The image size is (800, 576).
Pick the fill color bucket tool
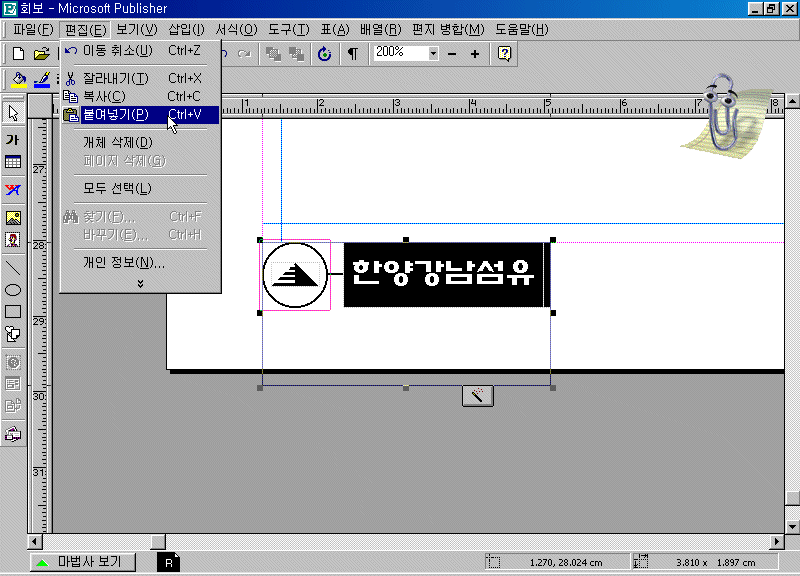pyautogui.click(x=19, y=80)
